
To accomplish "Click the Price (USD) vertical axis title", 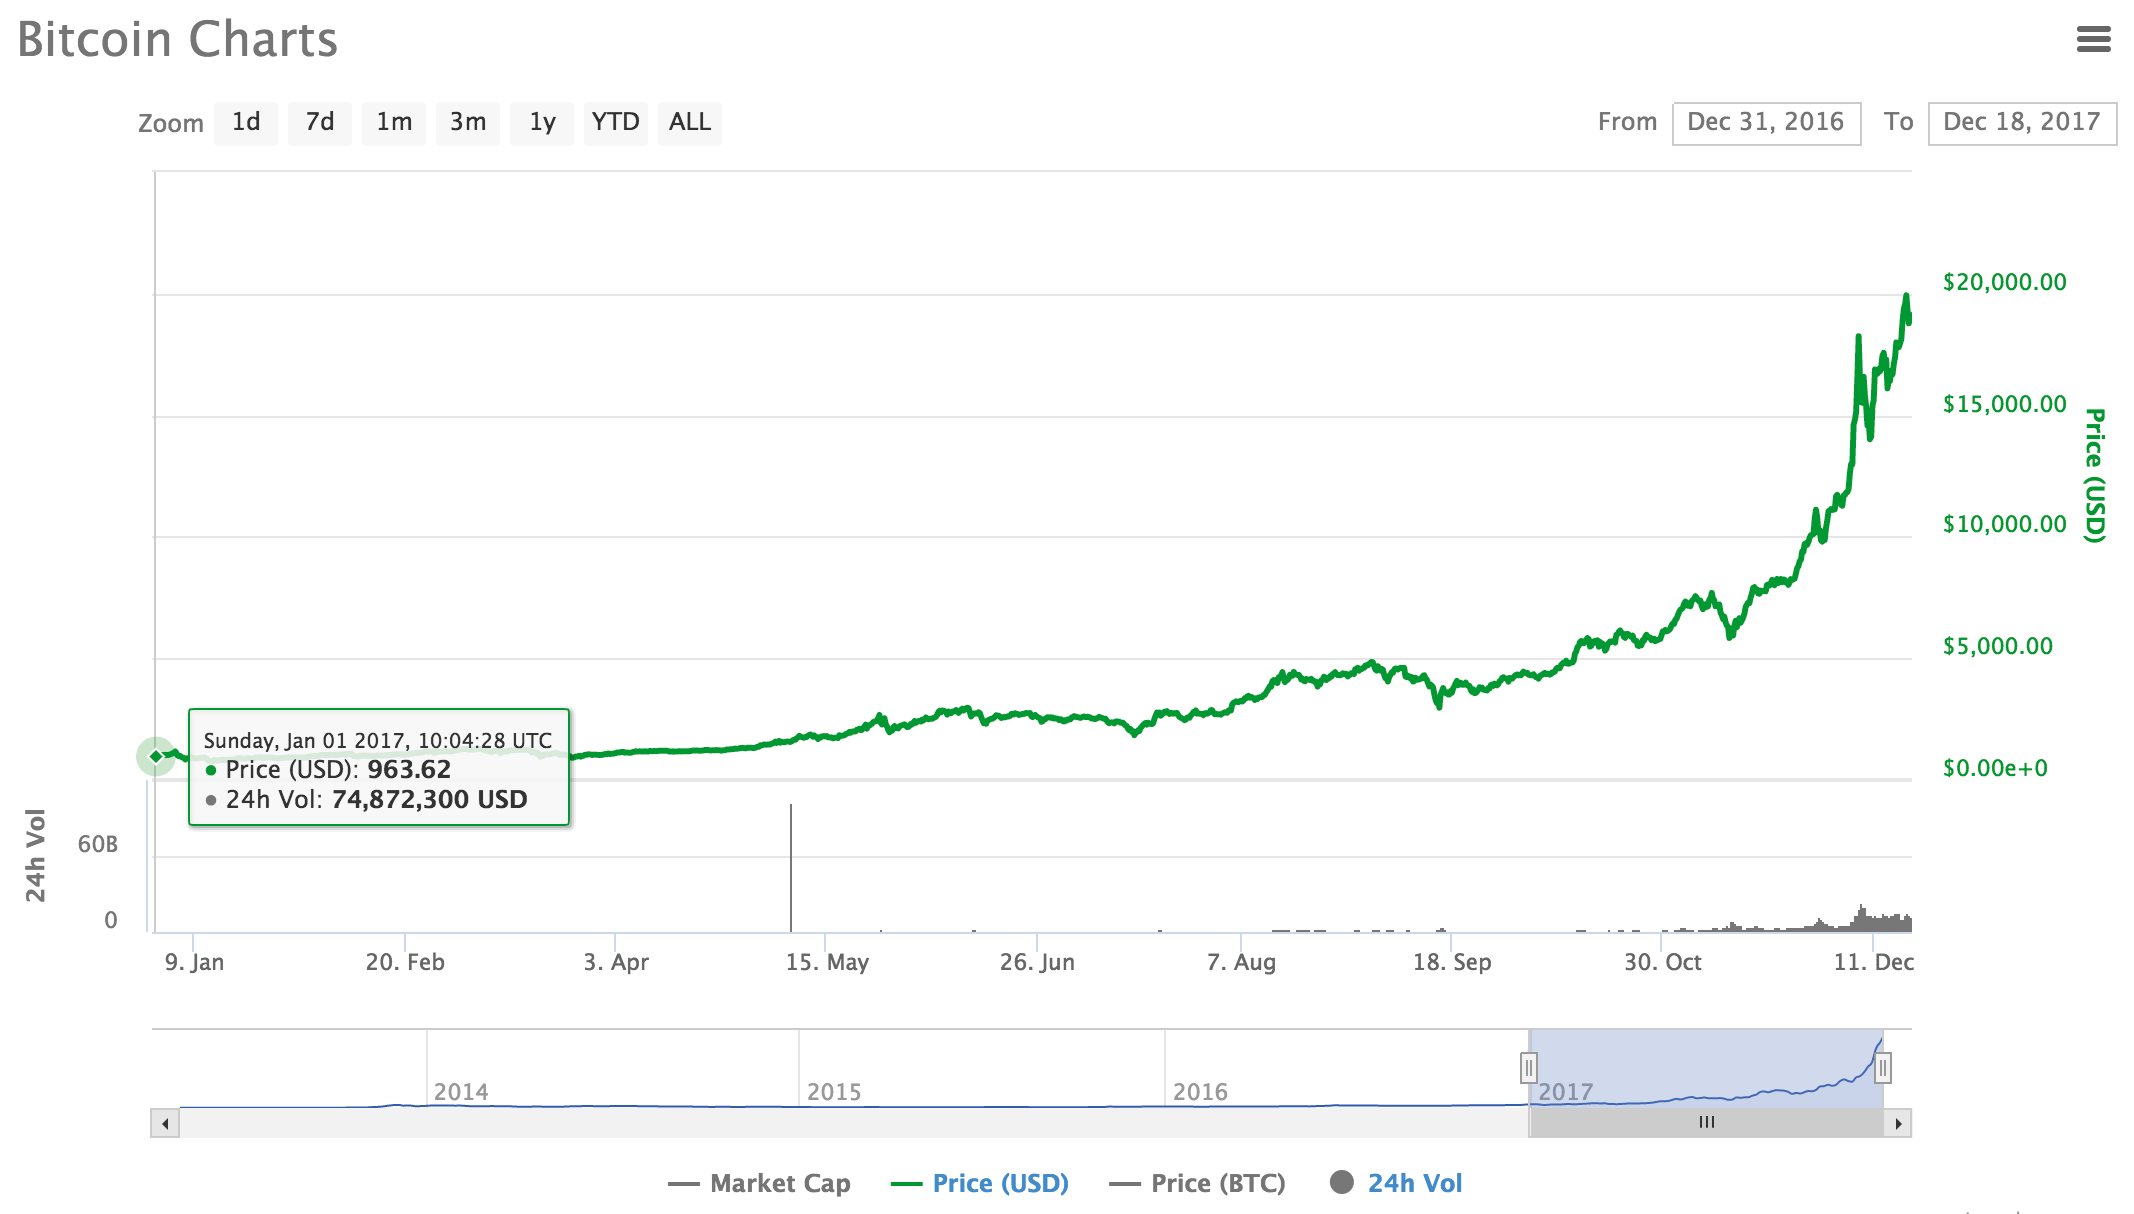I will tap(2095, 475).
